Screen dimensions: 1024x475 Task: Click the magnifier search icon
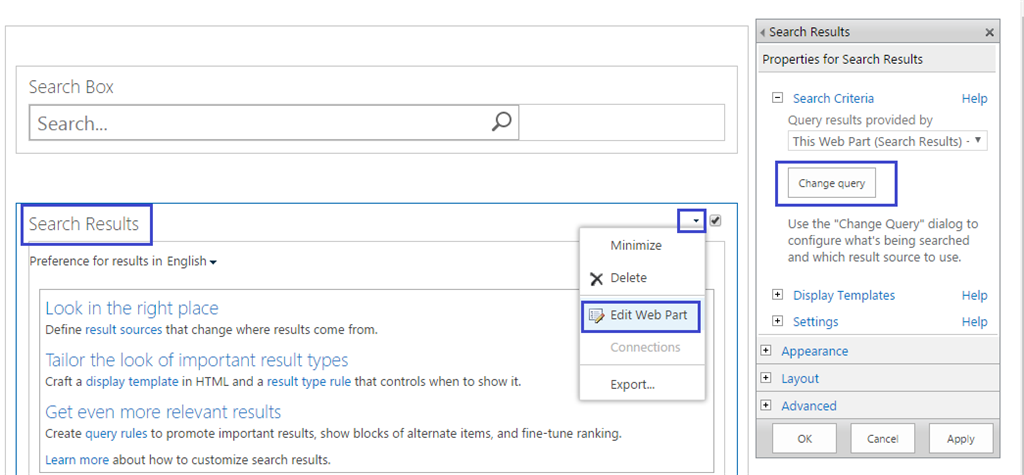pos(502,123)
